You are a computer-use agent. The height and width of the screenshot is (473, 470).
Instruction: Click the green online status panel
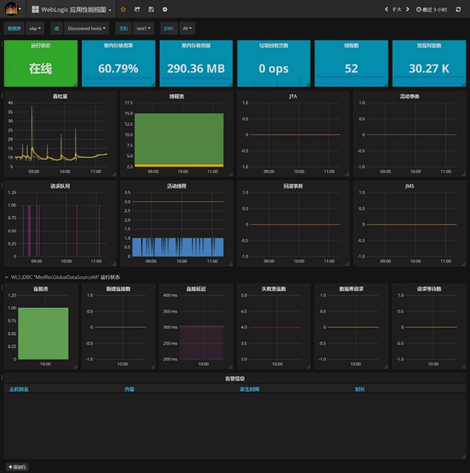(41, 63)
